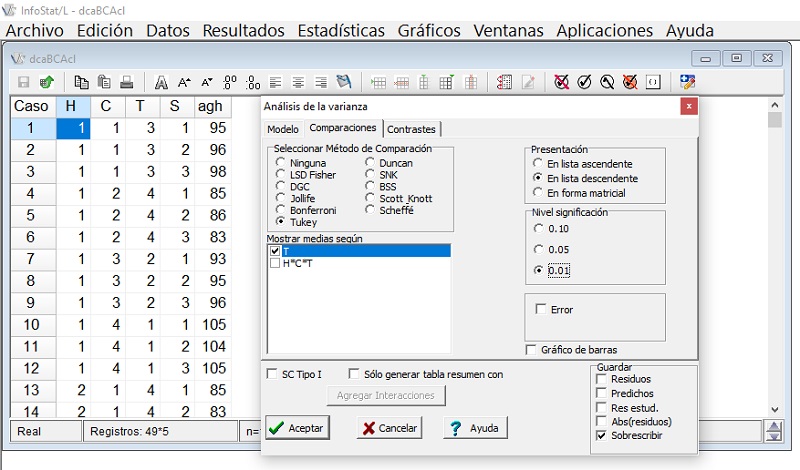Click the data table scroll down arrow
The height and width of the screenshot is (470, 800).
773,409
